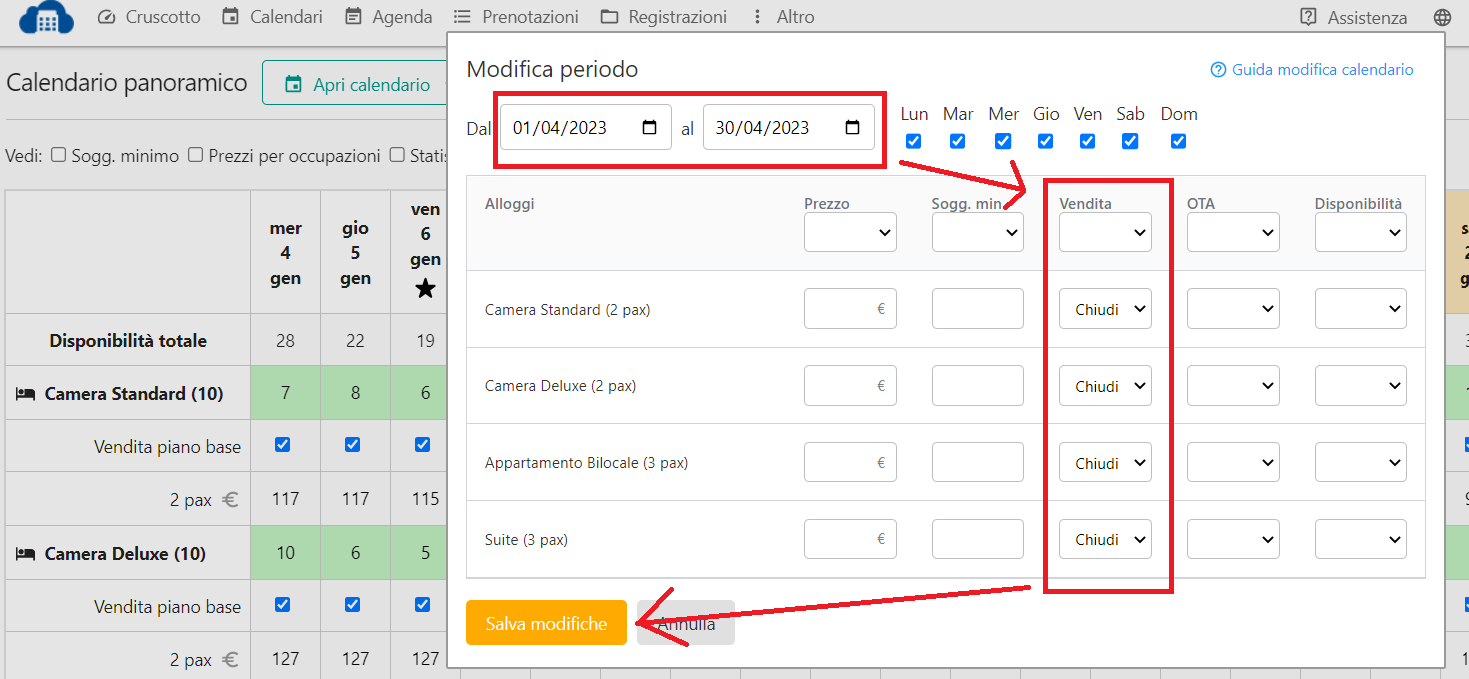Open the Disponibilità dropdown for Suite
The width and height of the screenshot is (1469, 679).
coord(1360,539)
